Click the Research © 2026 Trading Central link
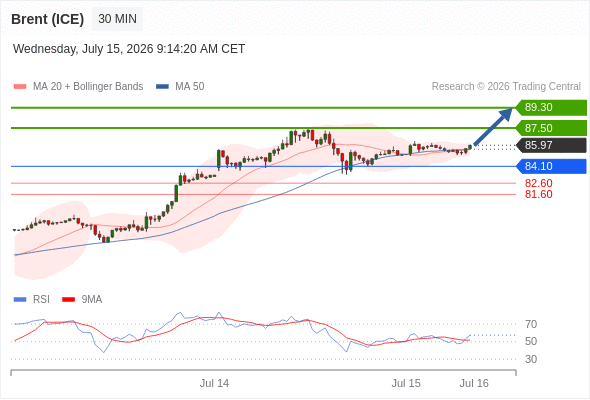 [506, 87]
